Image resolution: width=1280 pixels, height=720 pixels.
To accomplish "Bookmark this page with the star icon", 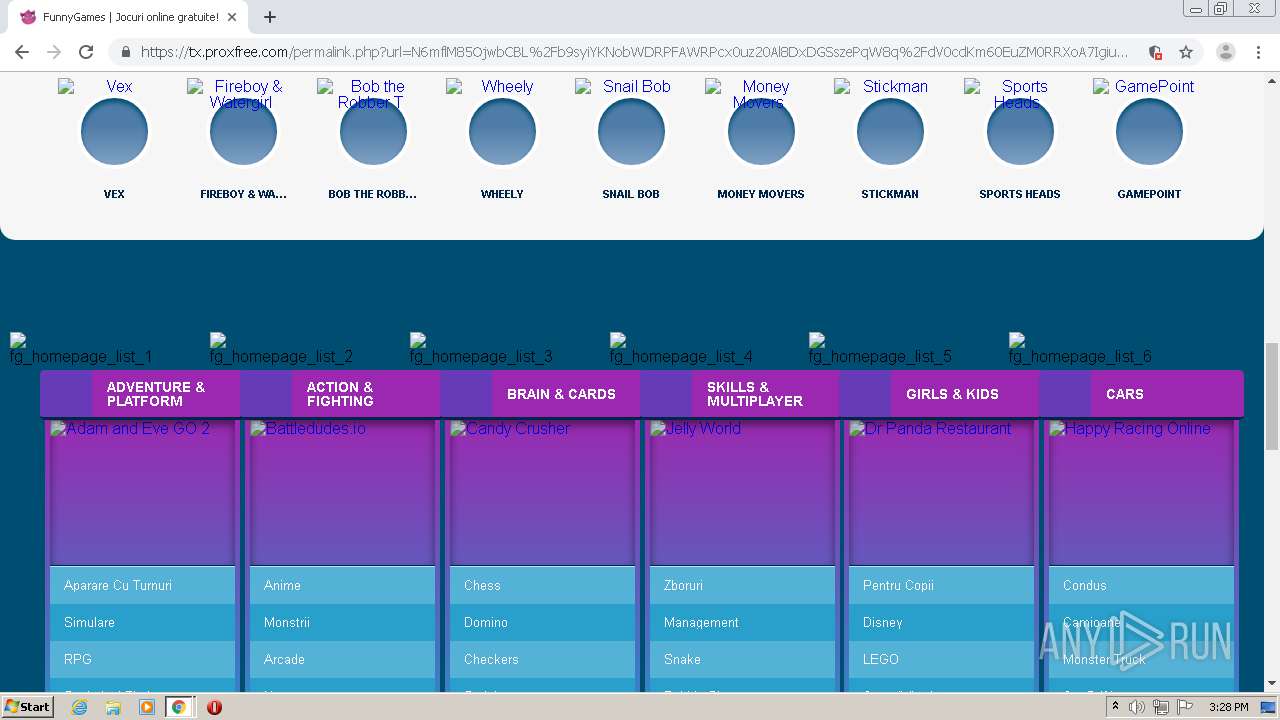I will (1186, 52).
